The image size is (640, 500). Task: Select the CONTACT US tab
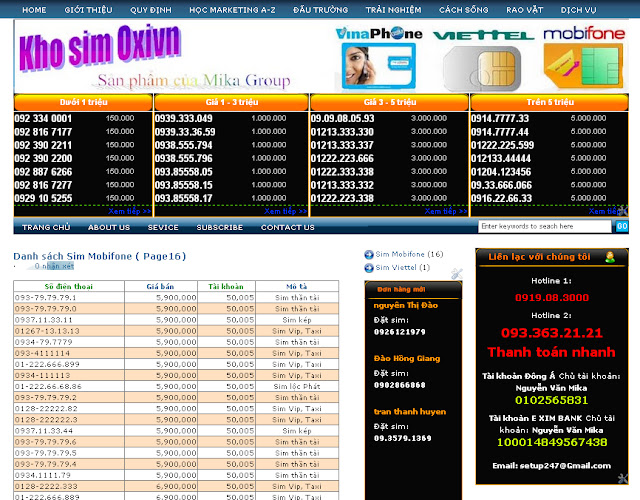pos(288,227)
